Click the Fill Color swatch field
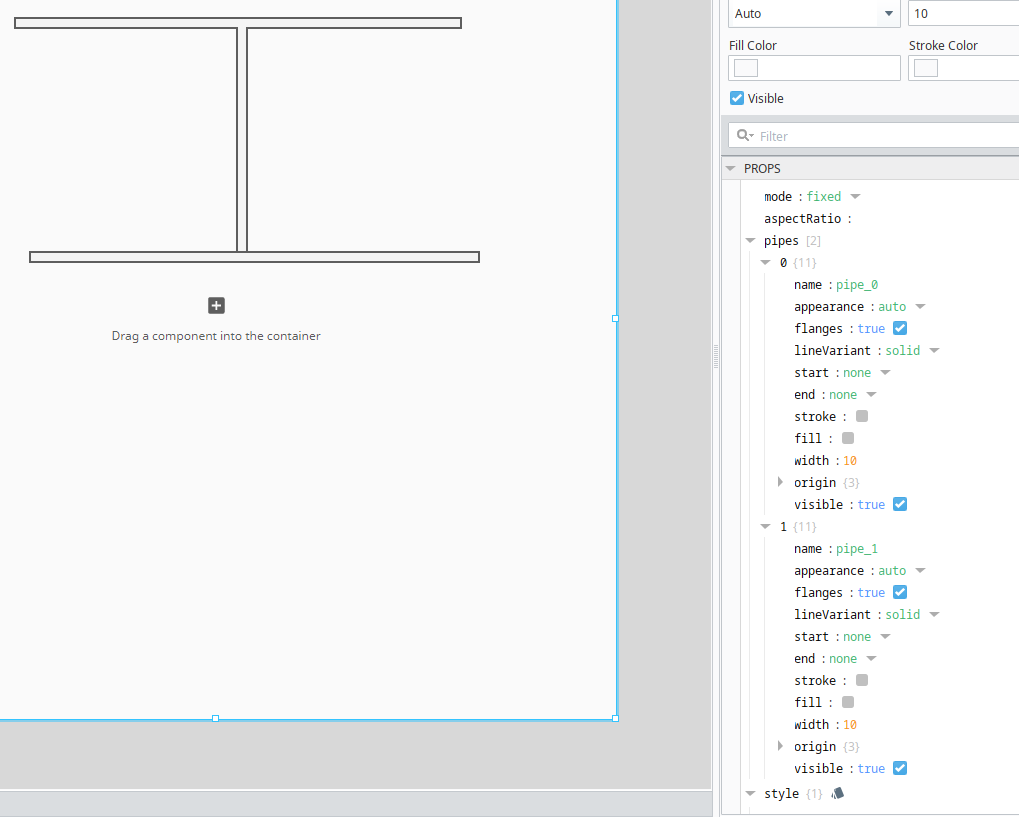Viewport: 1019px width, 817px height. pyautogui.click(x=815, y=68)
